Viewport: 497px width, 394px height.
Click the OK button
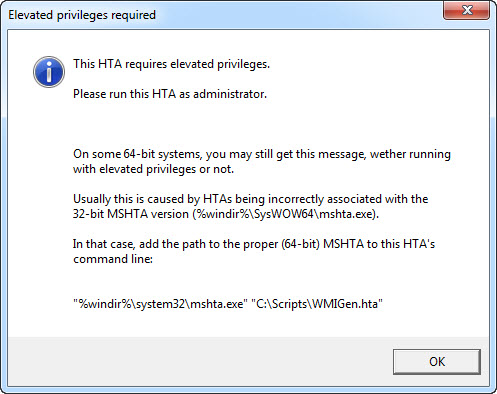click(x=437, y=362)
